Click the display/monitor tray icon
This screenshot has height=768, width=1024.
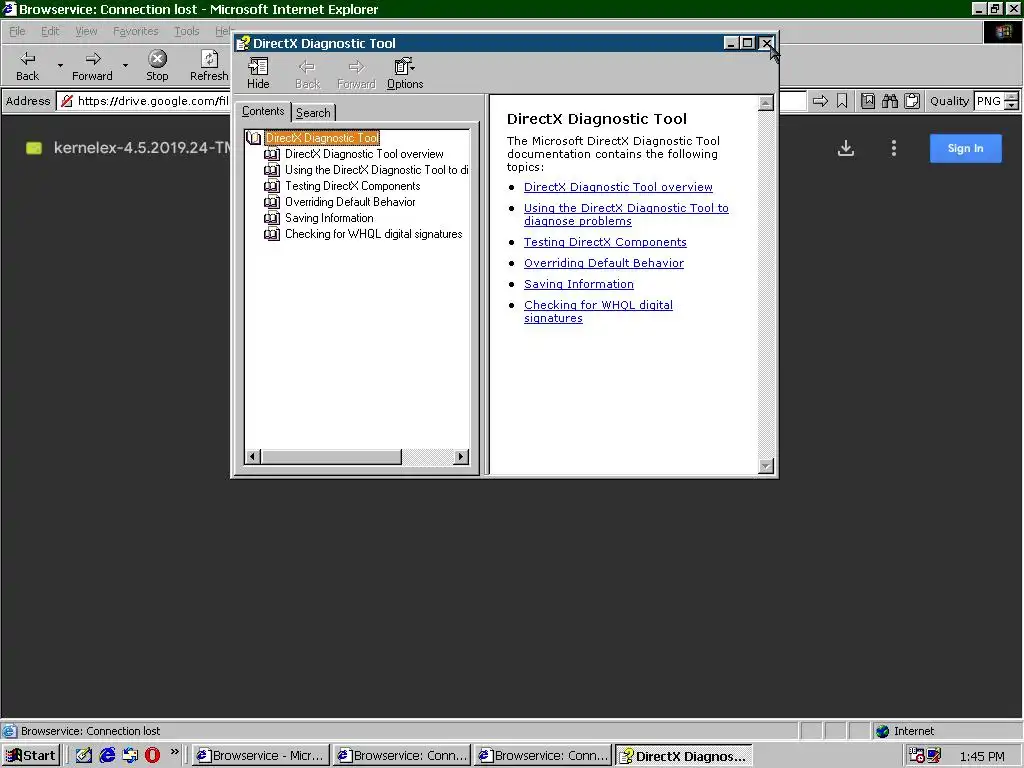point(933,756)
